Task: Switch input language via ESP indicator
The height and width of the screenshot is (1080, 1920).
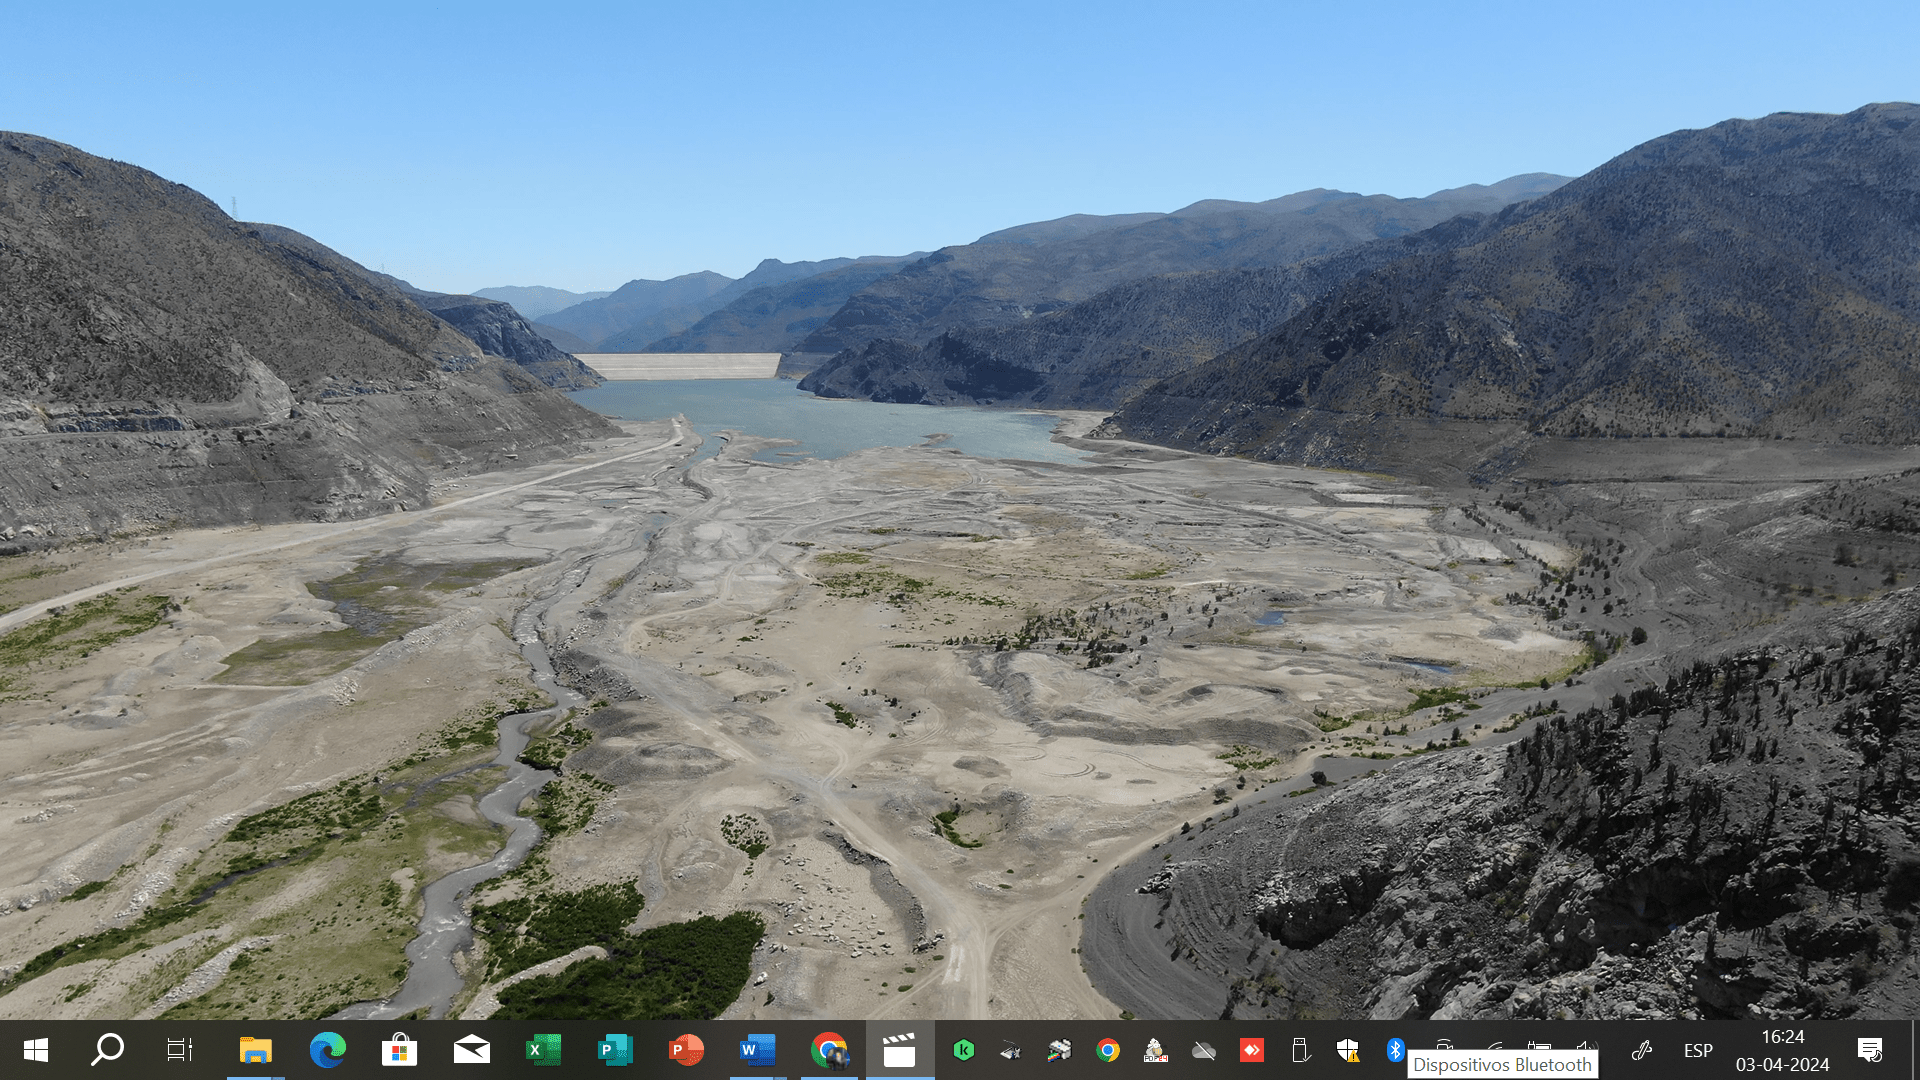Action: (x=1698, y=1050)
